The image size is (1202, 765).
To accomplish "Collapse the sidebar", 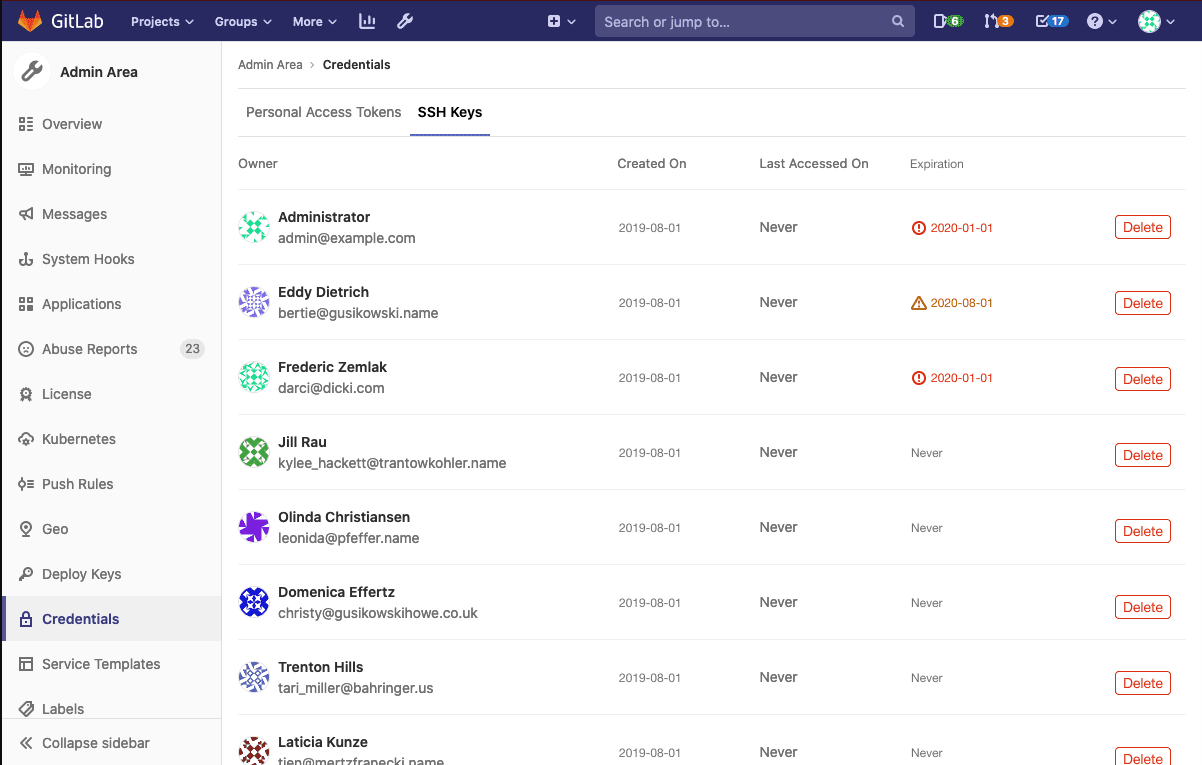I will coord(94,743).
